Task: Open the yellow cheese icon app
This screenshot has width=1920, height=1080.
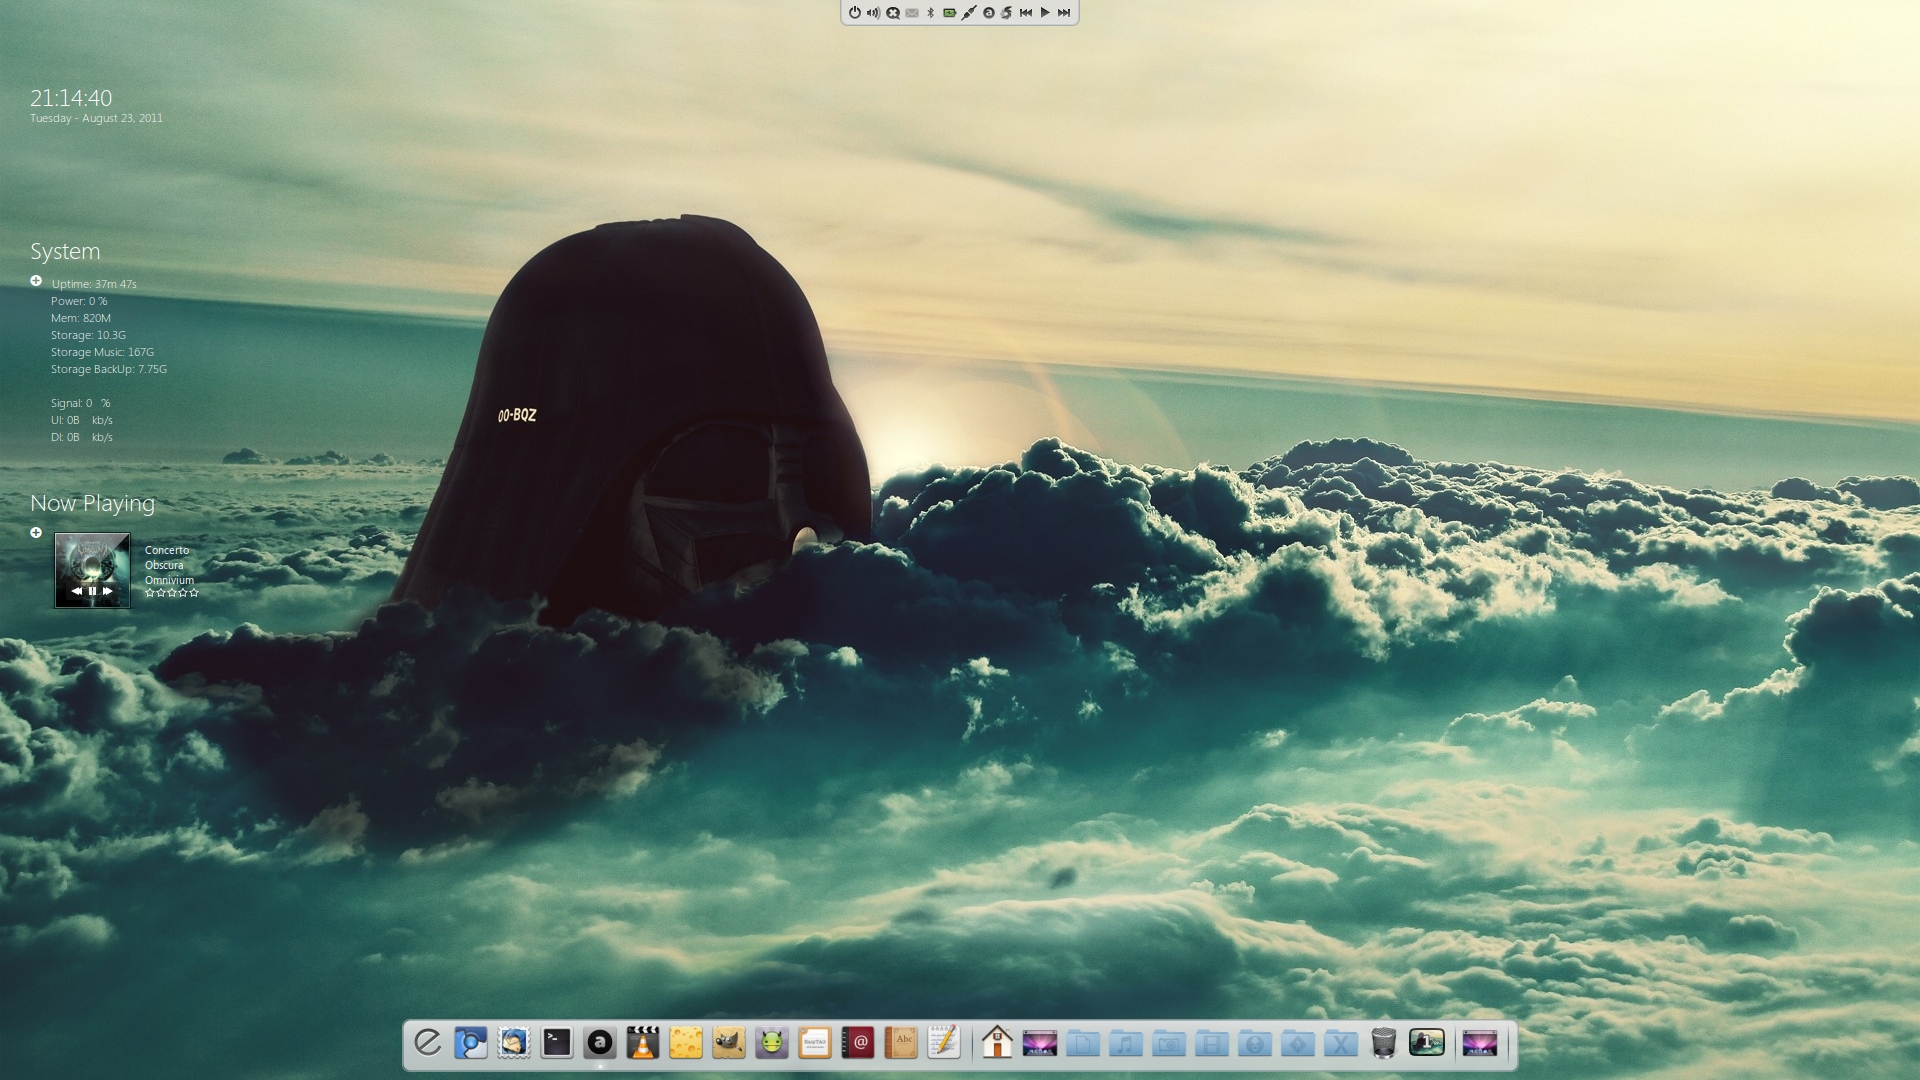Action: pos(686,1043)
